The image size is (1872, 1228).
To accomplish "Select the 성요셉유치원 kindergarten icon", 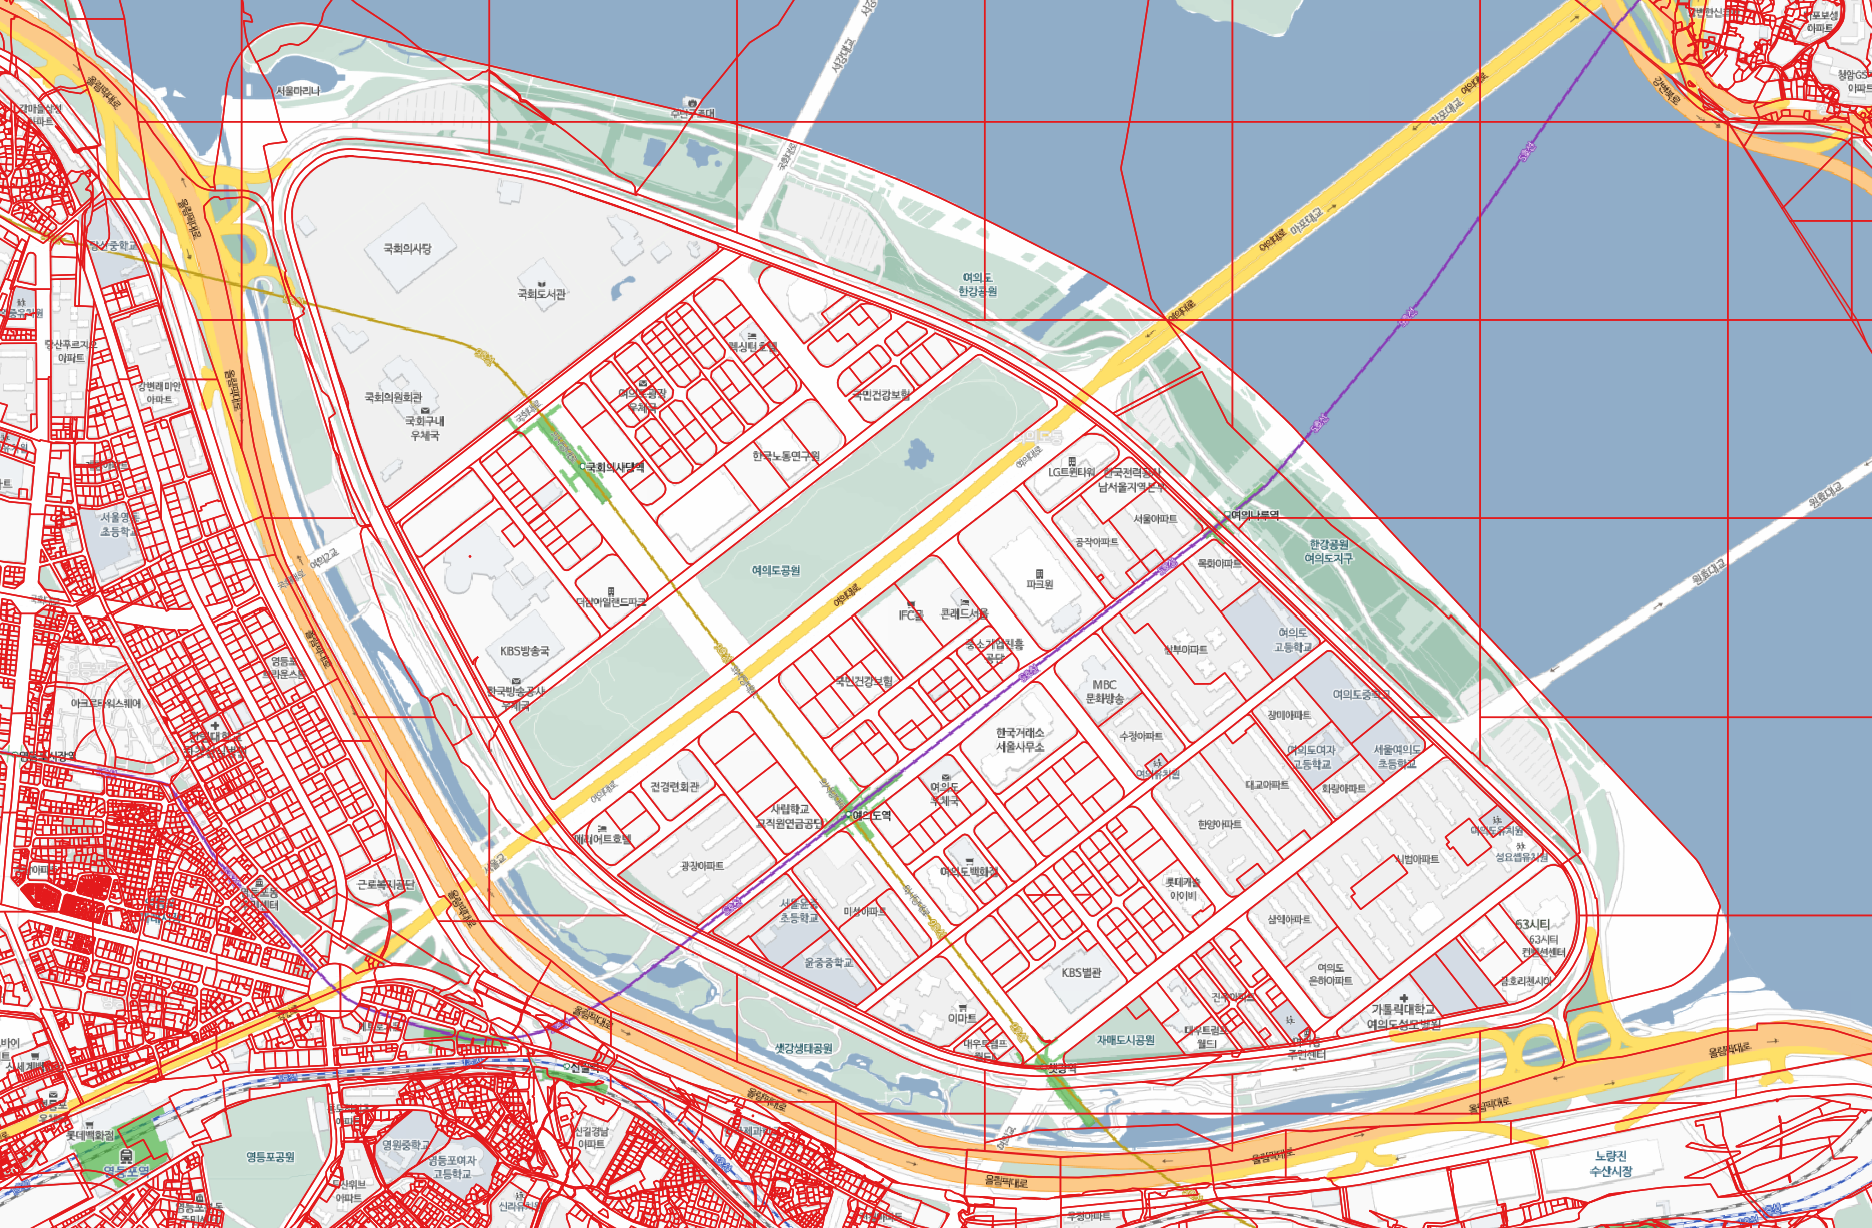I will (1521, 846).
